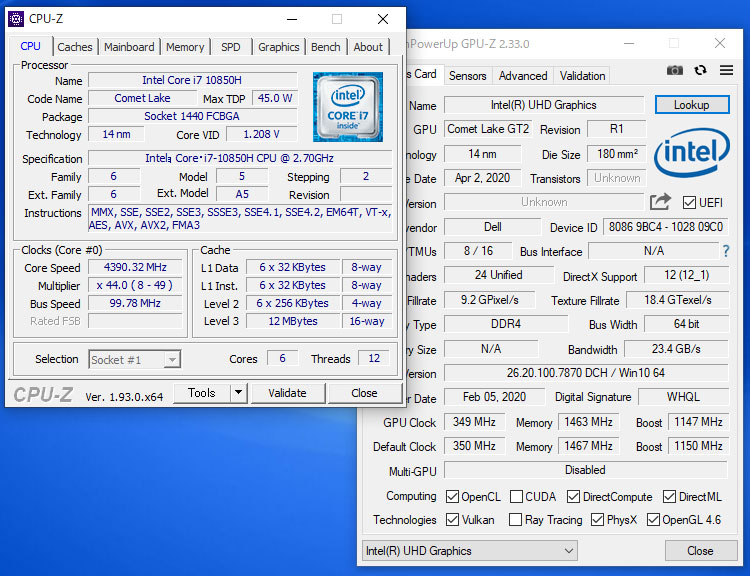750x576 pixels.
Task: Click the Digital Signature value WHQL
Action: pos(684,397)
